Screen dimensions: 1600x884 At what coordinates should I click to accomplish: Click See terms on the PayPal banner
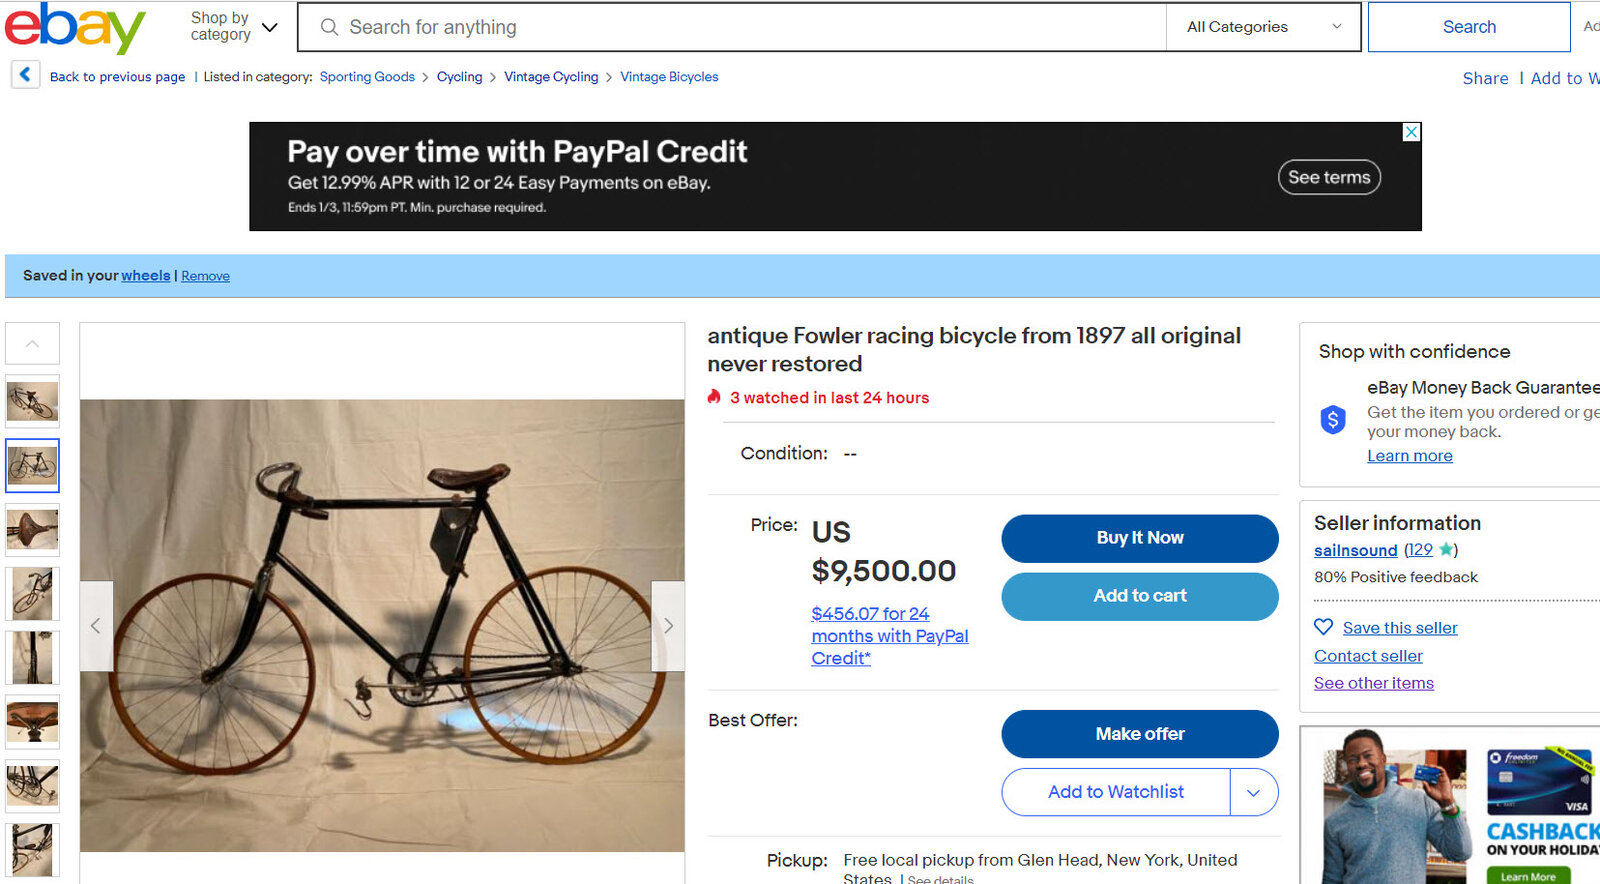1329,177
